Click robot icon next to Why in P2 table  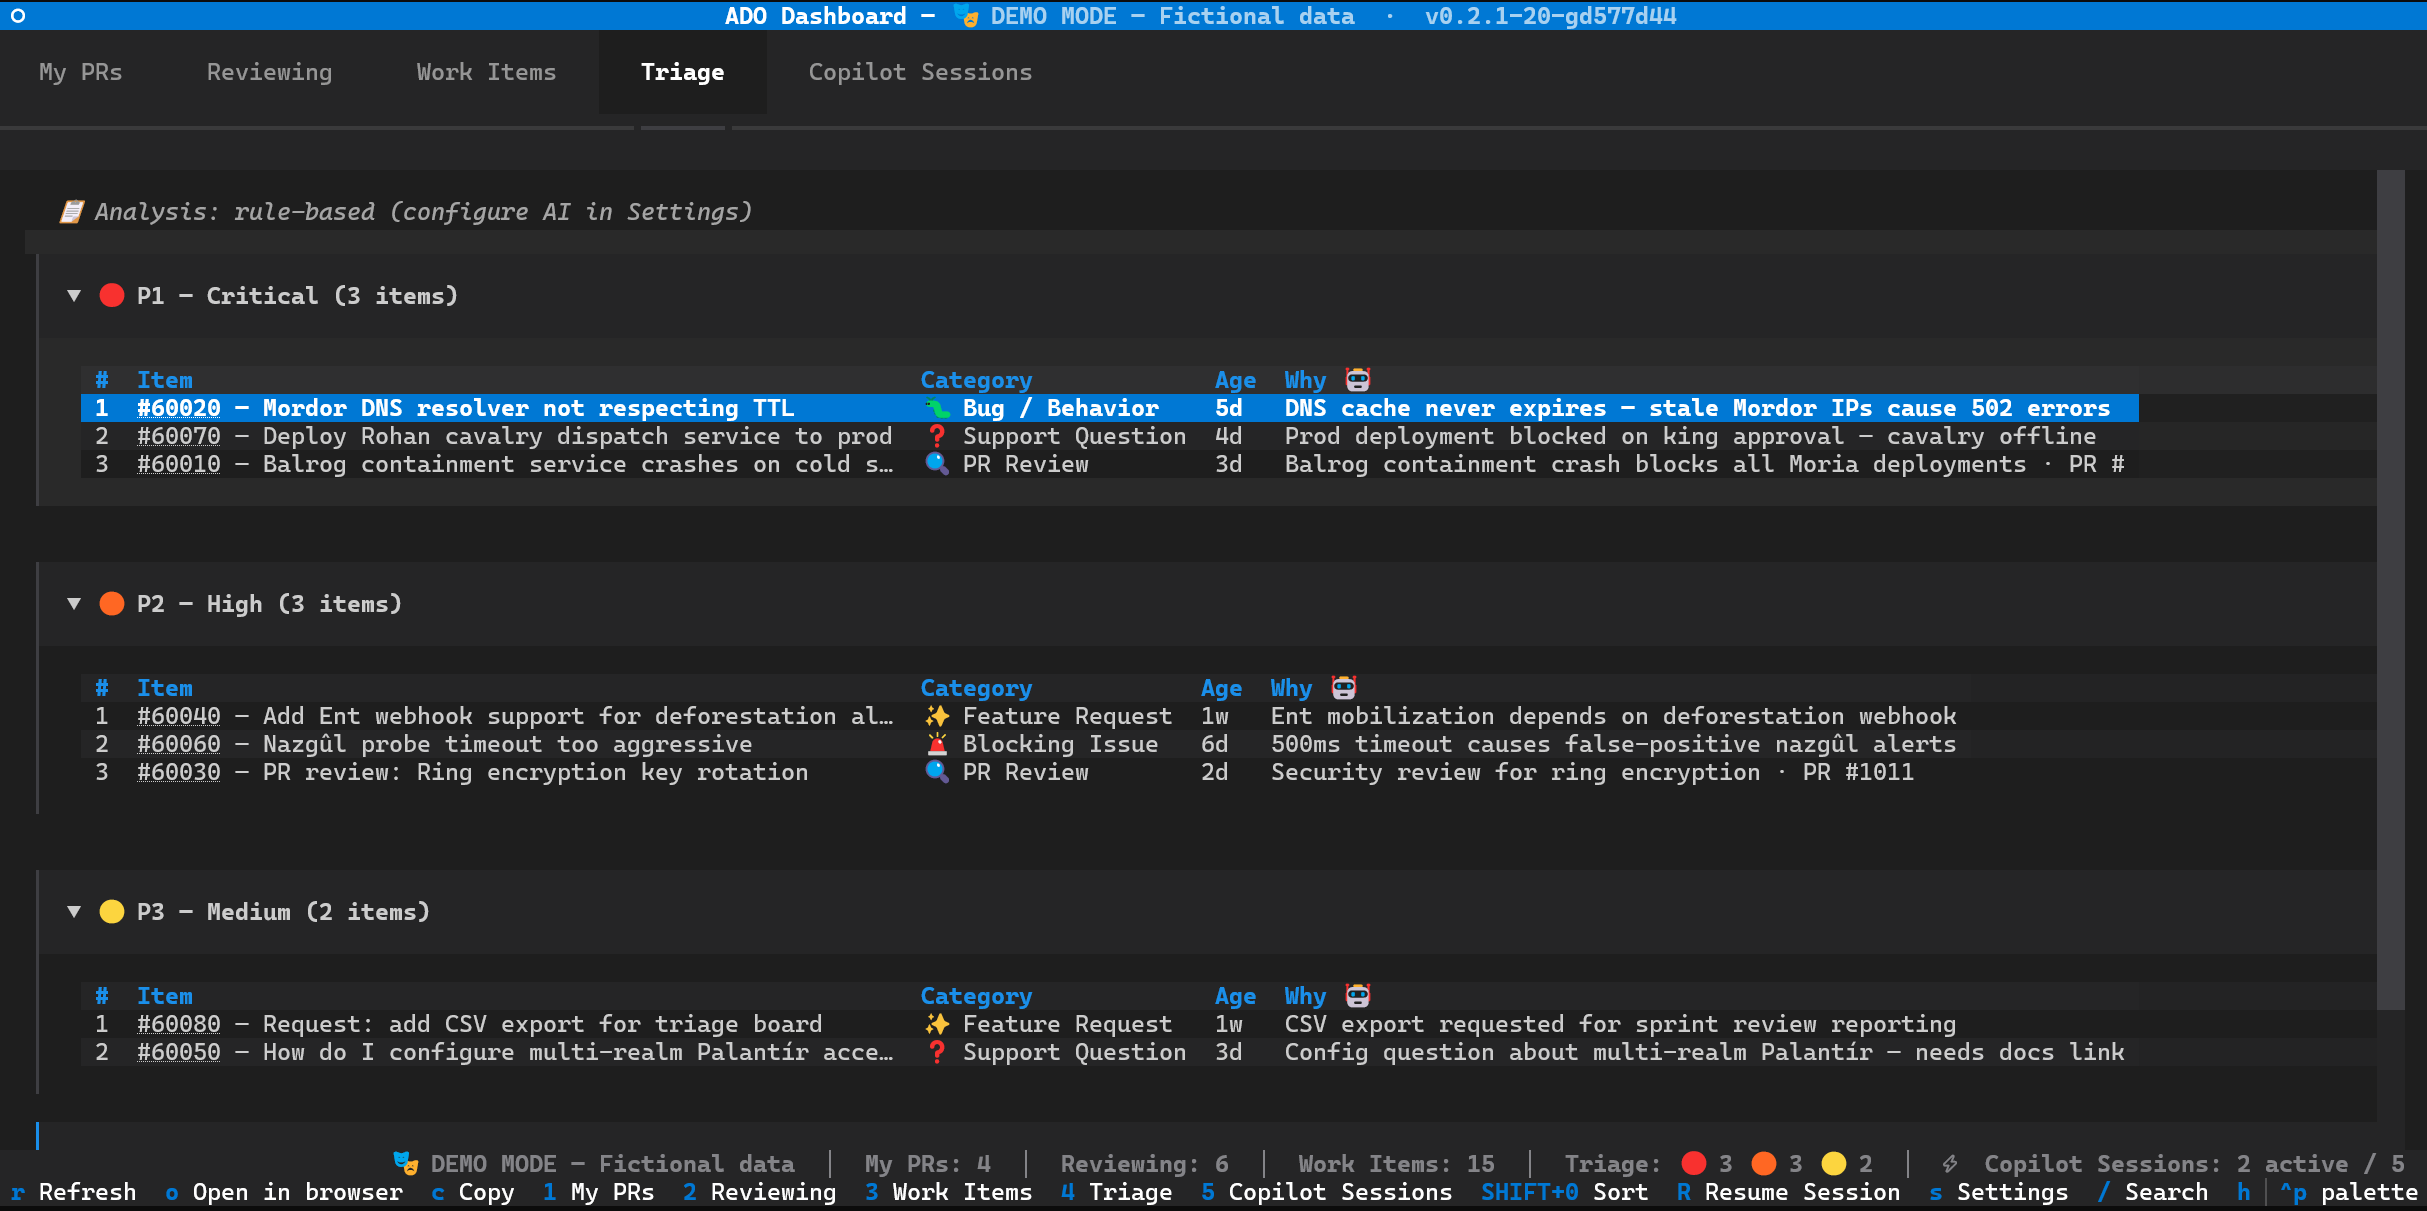[x=1344, y=688]
